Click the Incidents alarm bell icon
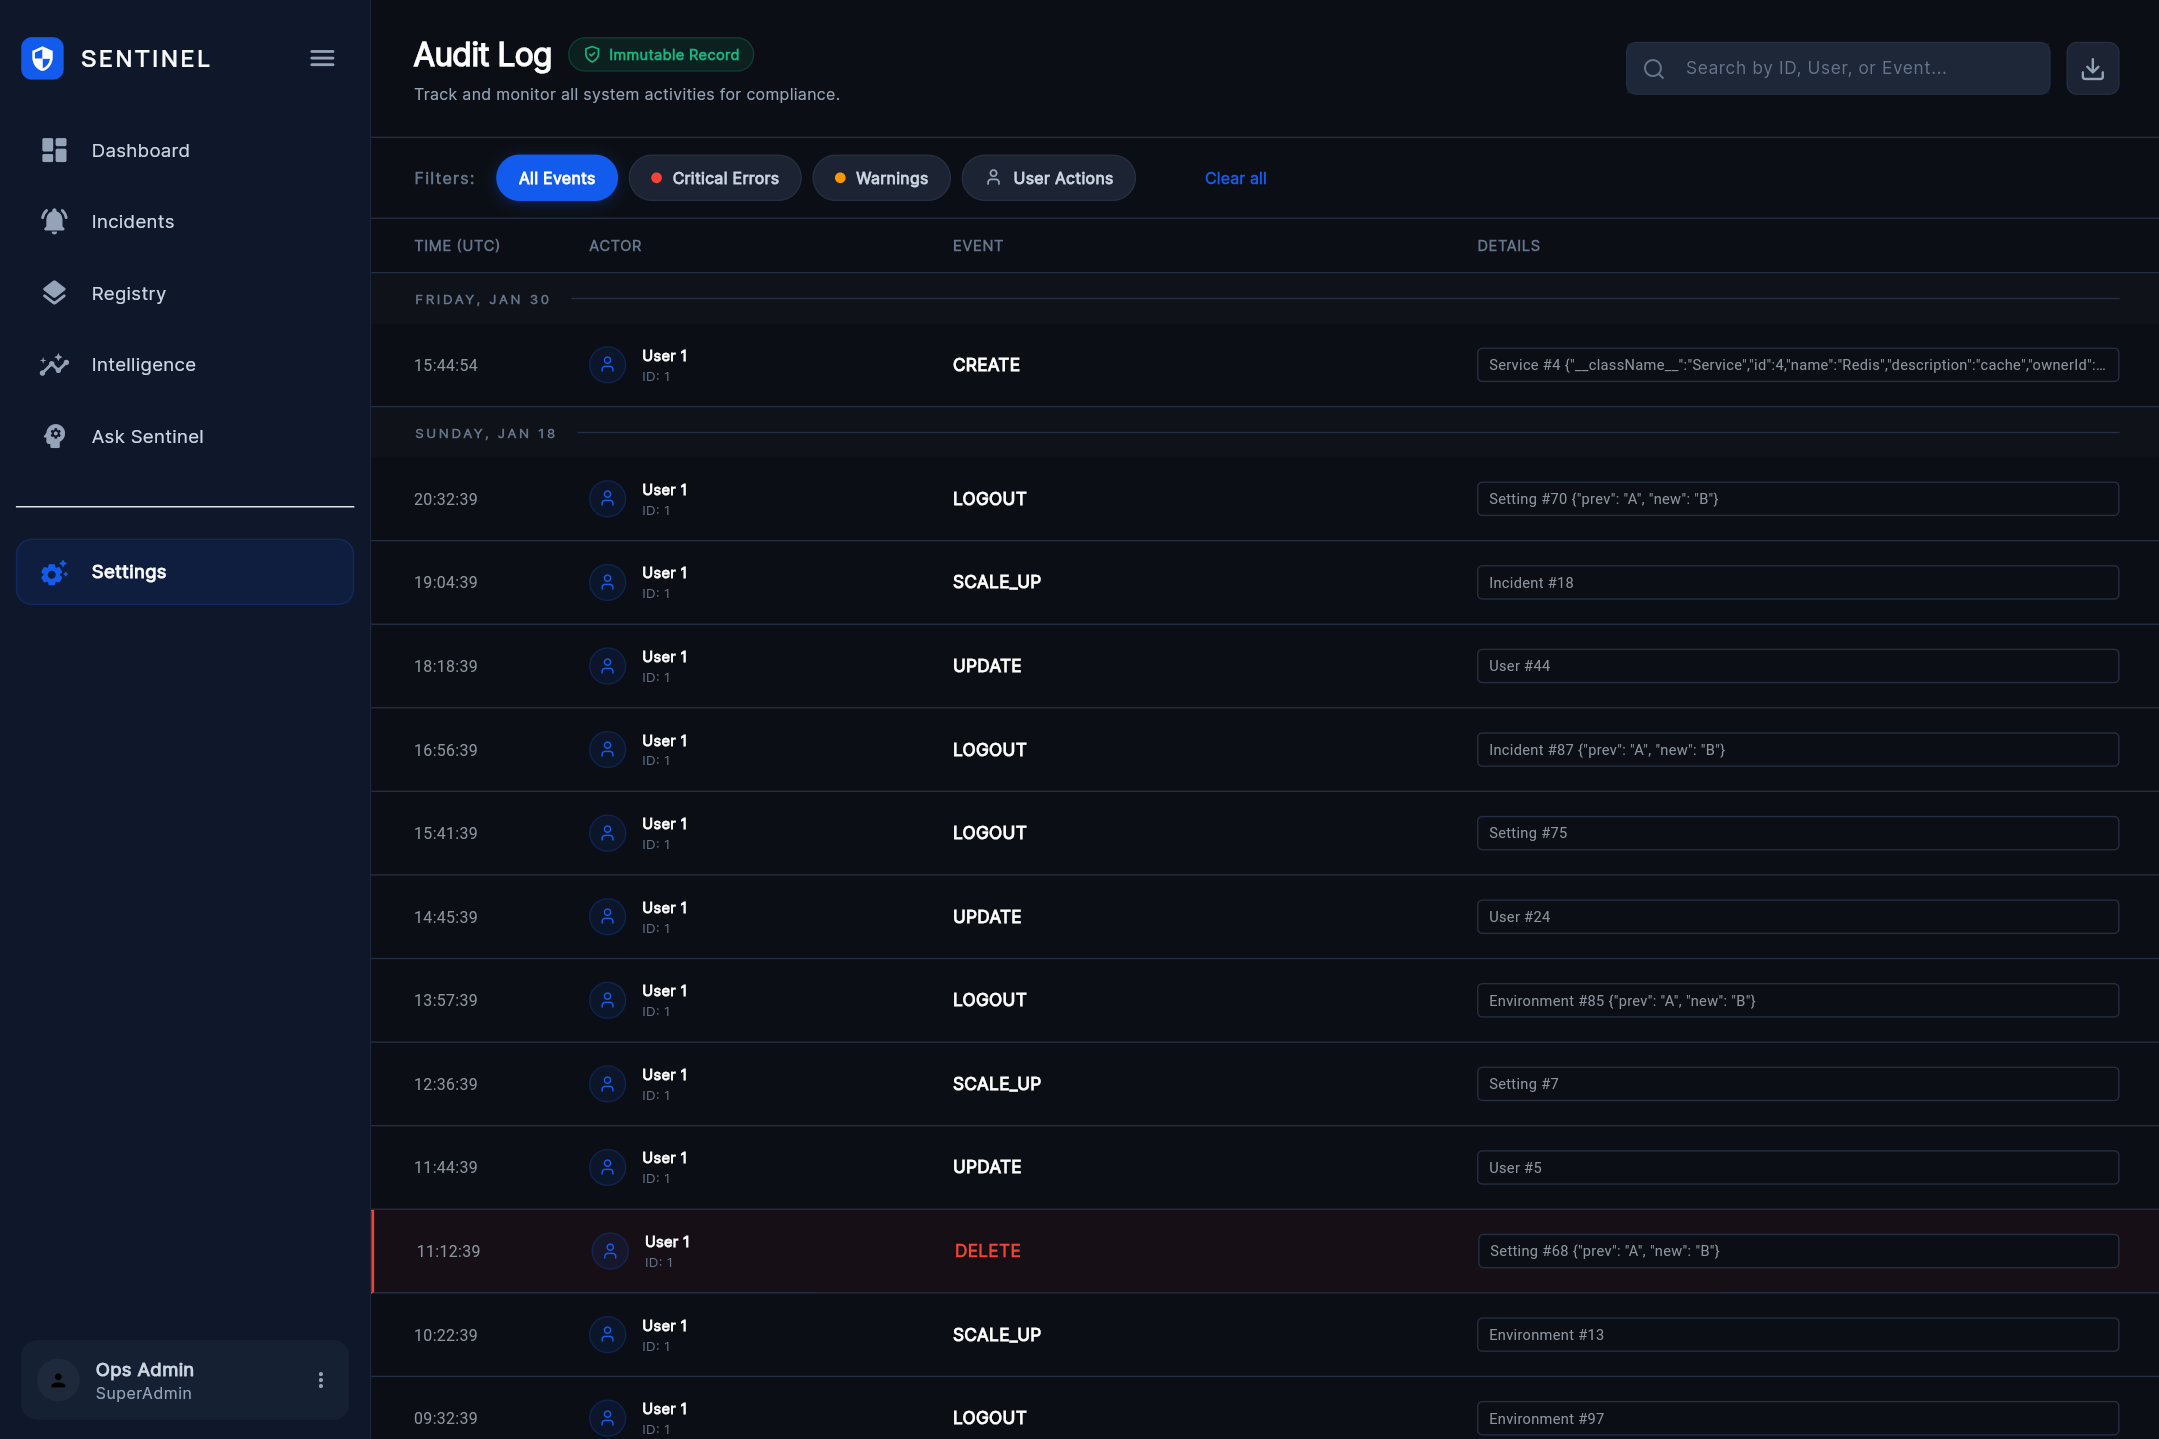Image resolution: width=2159 pixels, height=1439 pixels. 54,221
